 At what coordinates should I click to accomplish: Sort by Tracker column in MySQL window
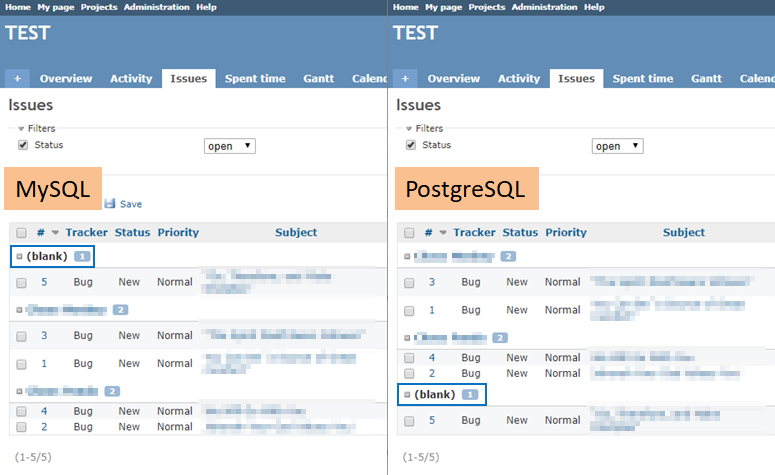pos(86,232)
